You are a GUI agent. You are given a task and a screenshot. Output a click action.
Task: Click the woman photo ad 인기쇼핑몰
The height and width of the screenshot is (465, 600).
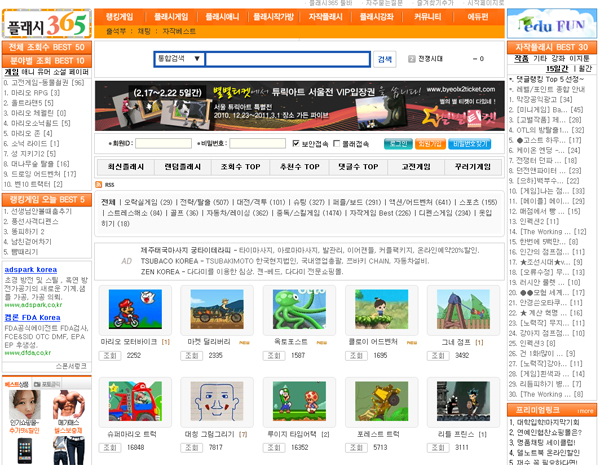tap(25, 405)
